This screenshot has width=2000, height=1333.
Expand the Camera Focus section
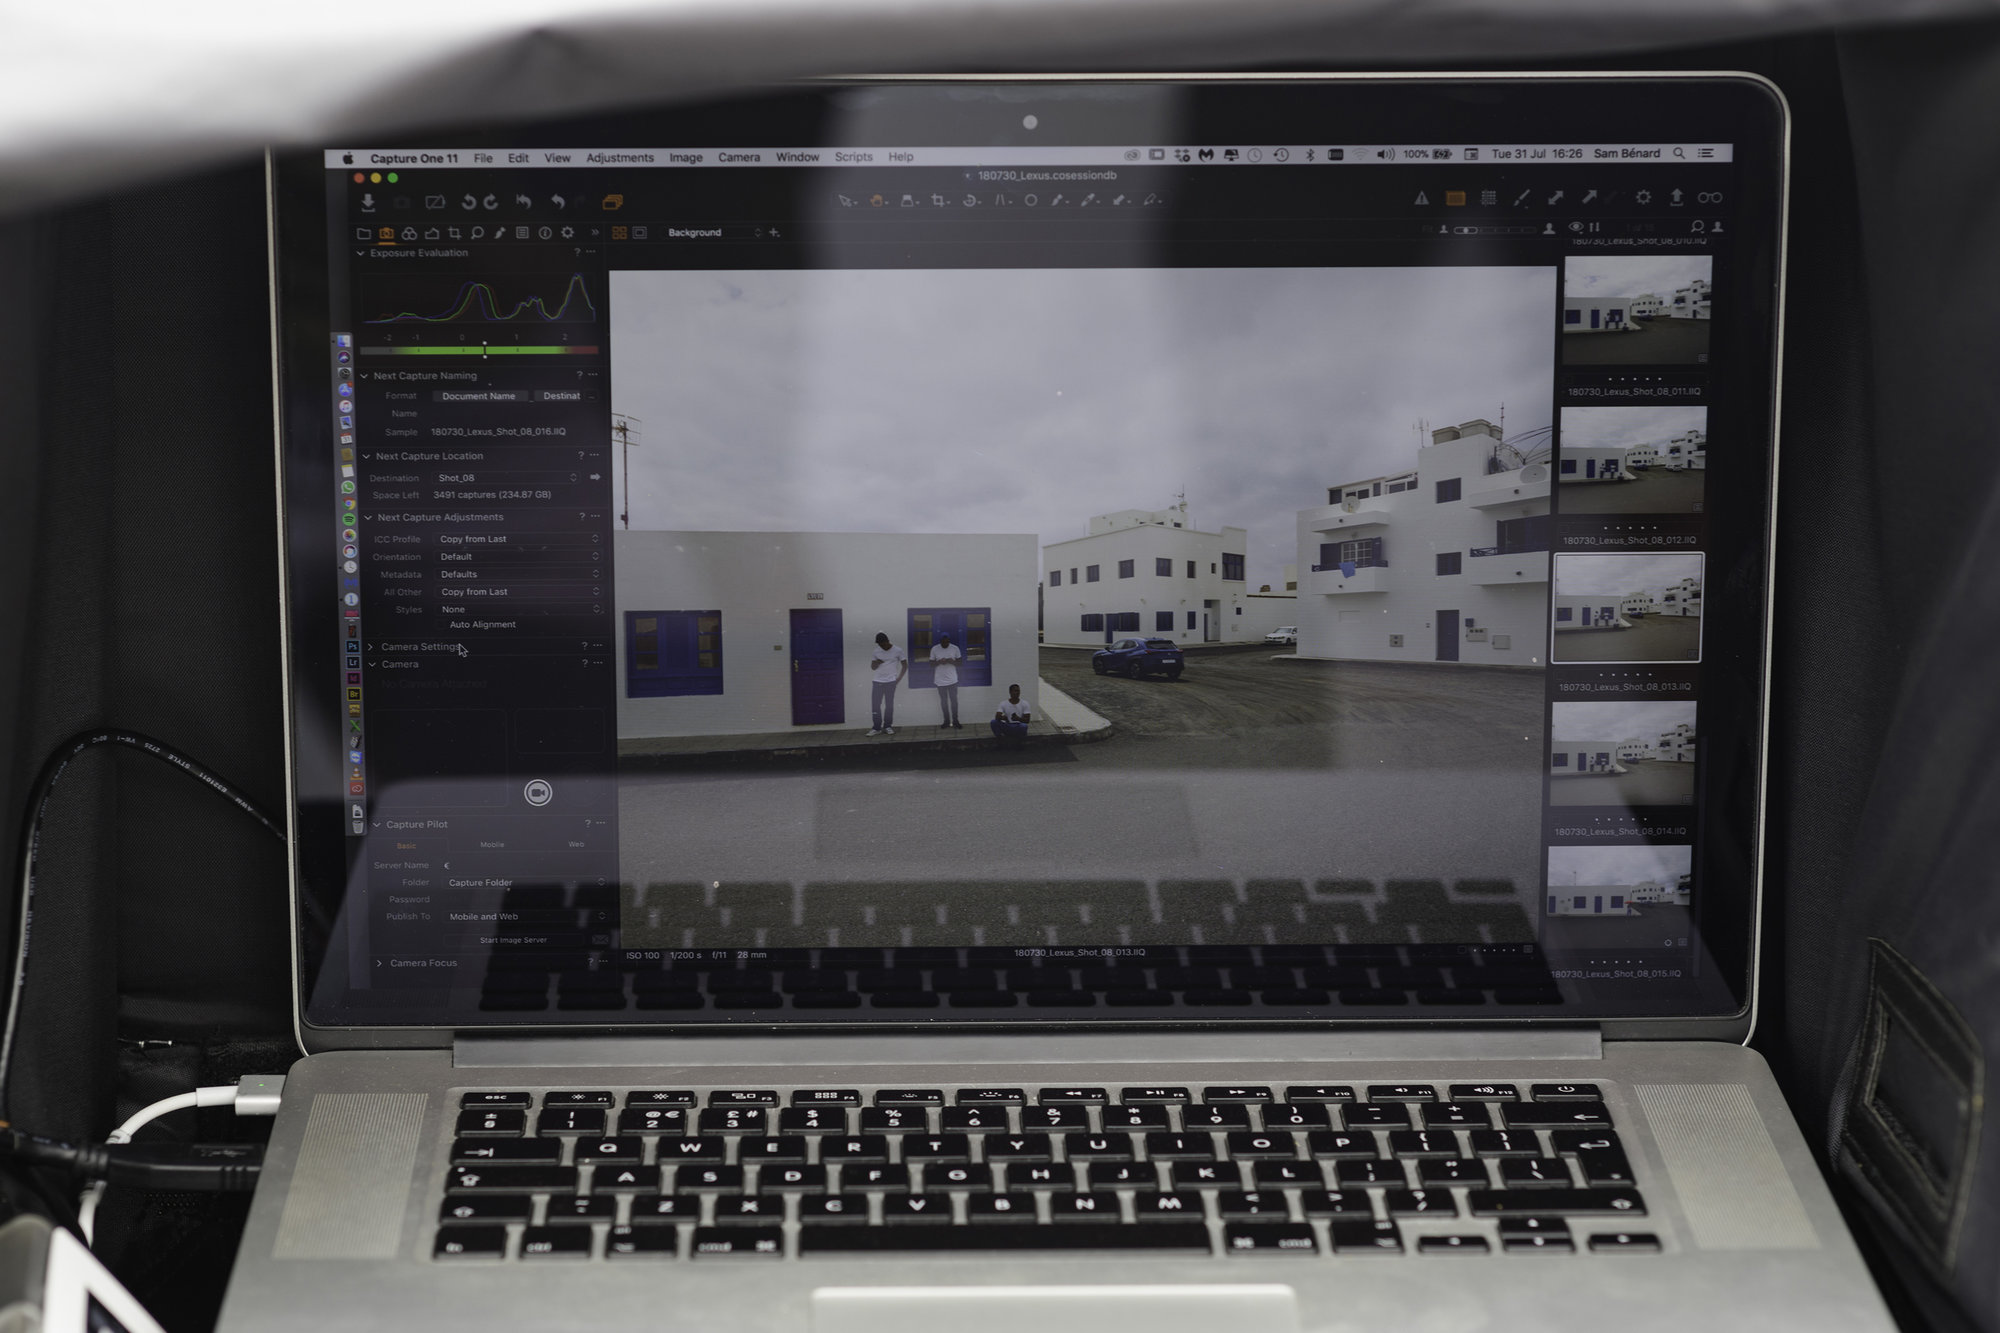(x=379, y=963)
